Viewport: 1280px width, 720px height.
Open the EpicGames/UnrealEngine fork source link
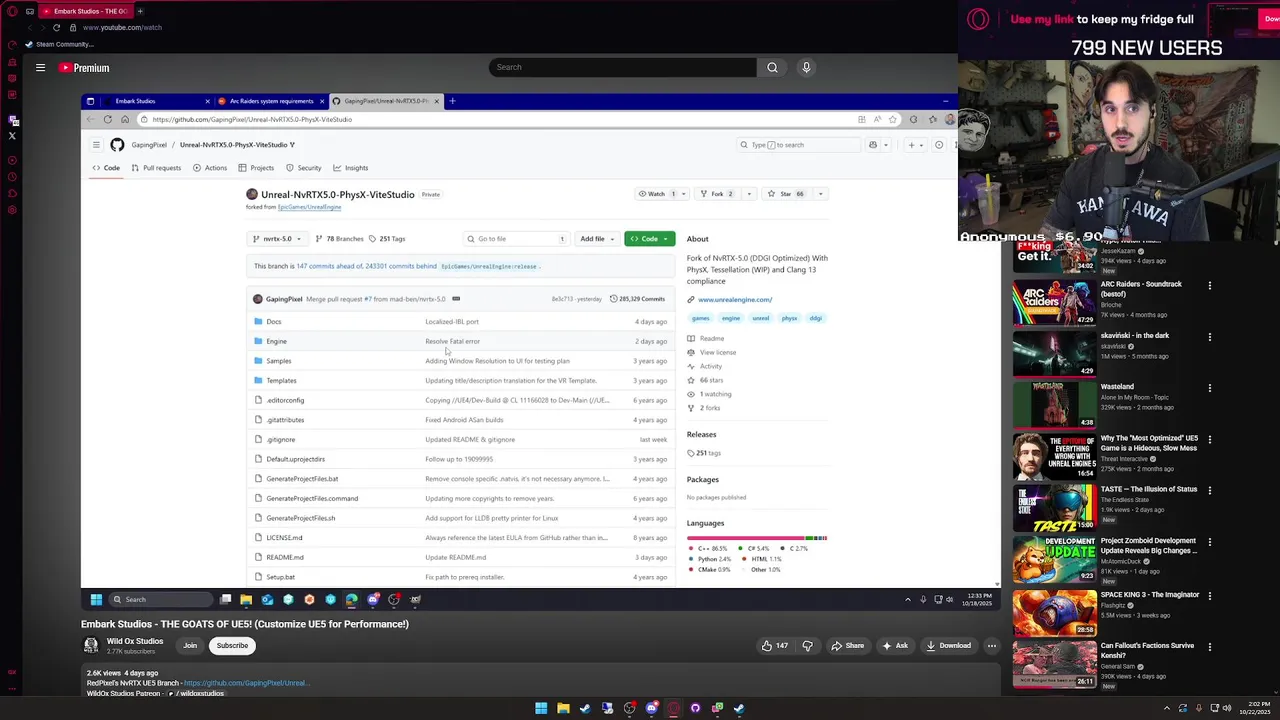click(x=309, y=207)
